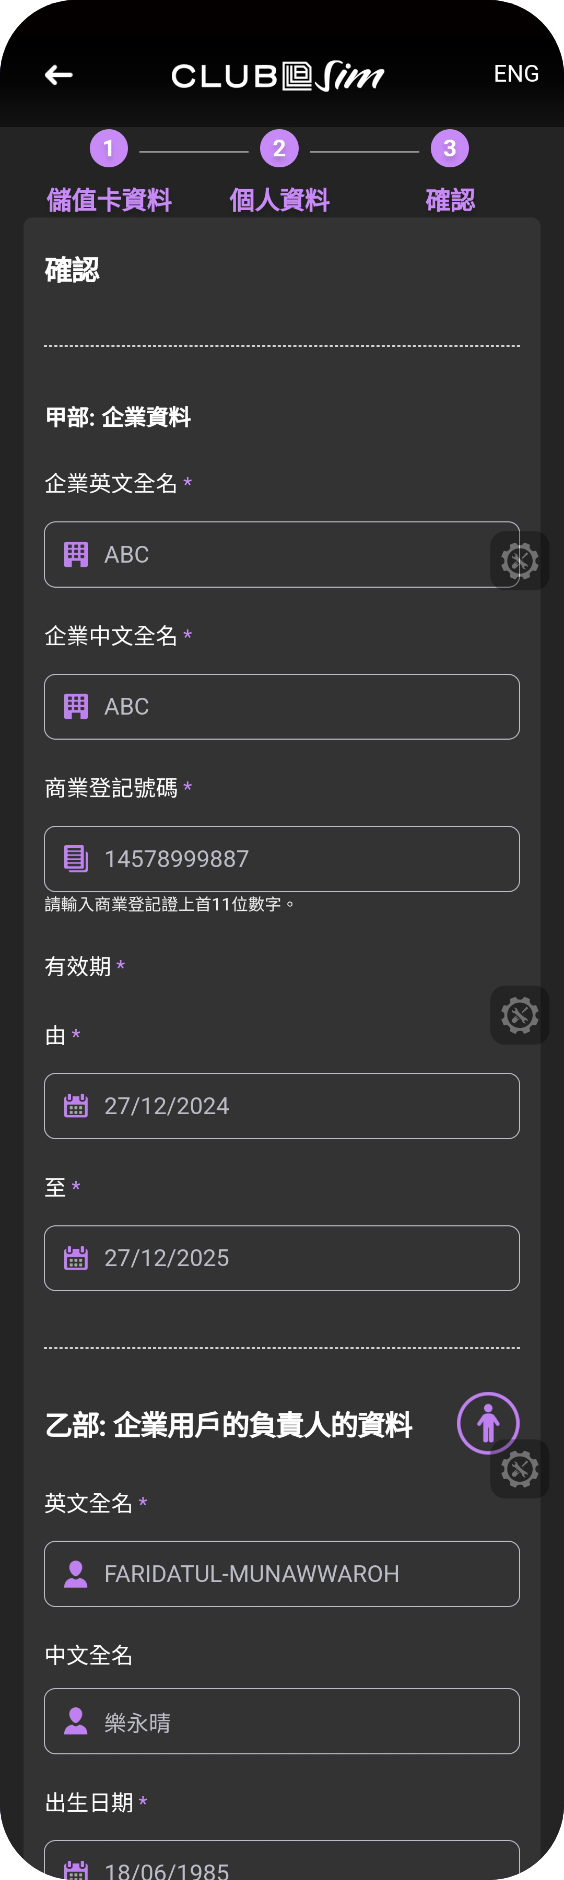Focus the 商業登記號碼 input field
Image resolution: width=564 pixels, height=1880 pixels.
282,859
